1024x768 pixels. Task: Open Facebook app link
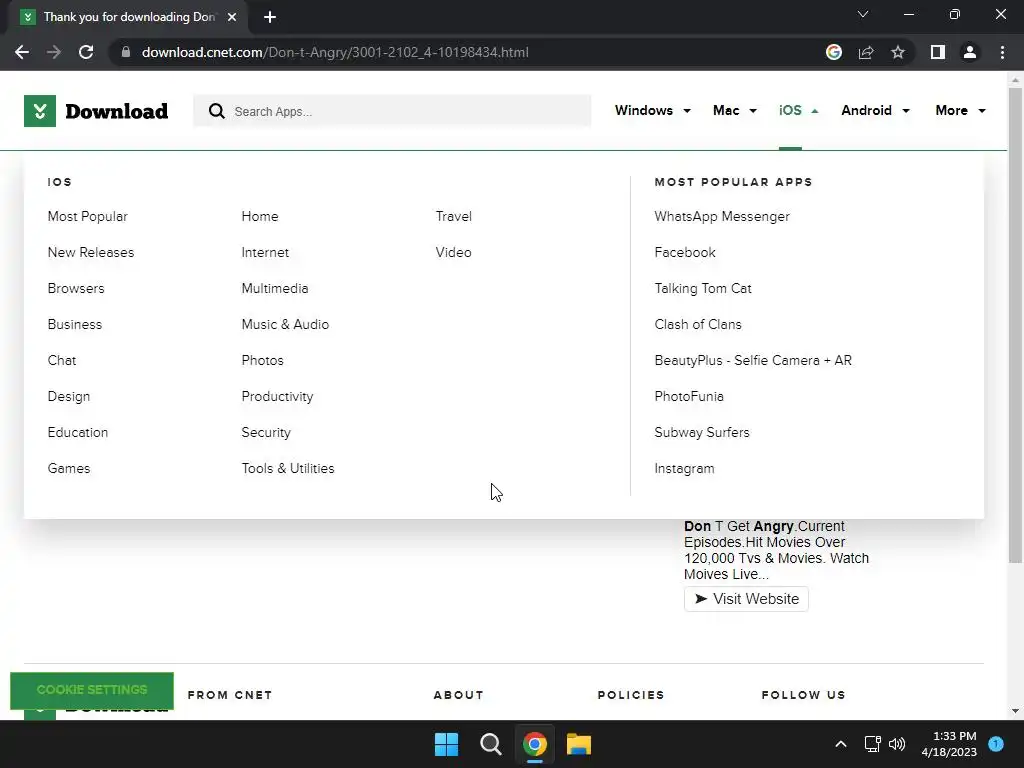[685, 252]
